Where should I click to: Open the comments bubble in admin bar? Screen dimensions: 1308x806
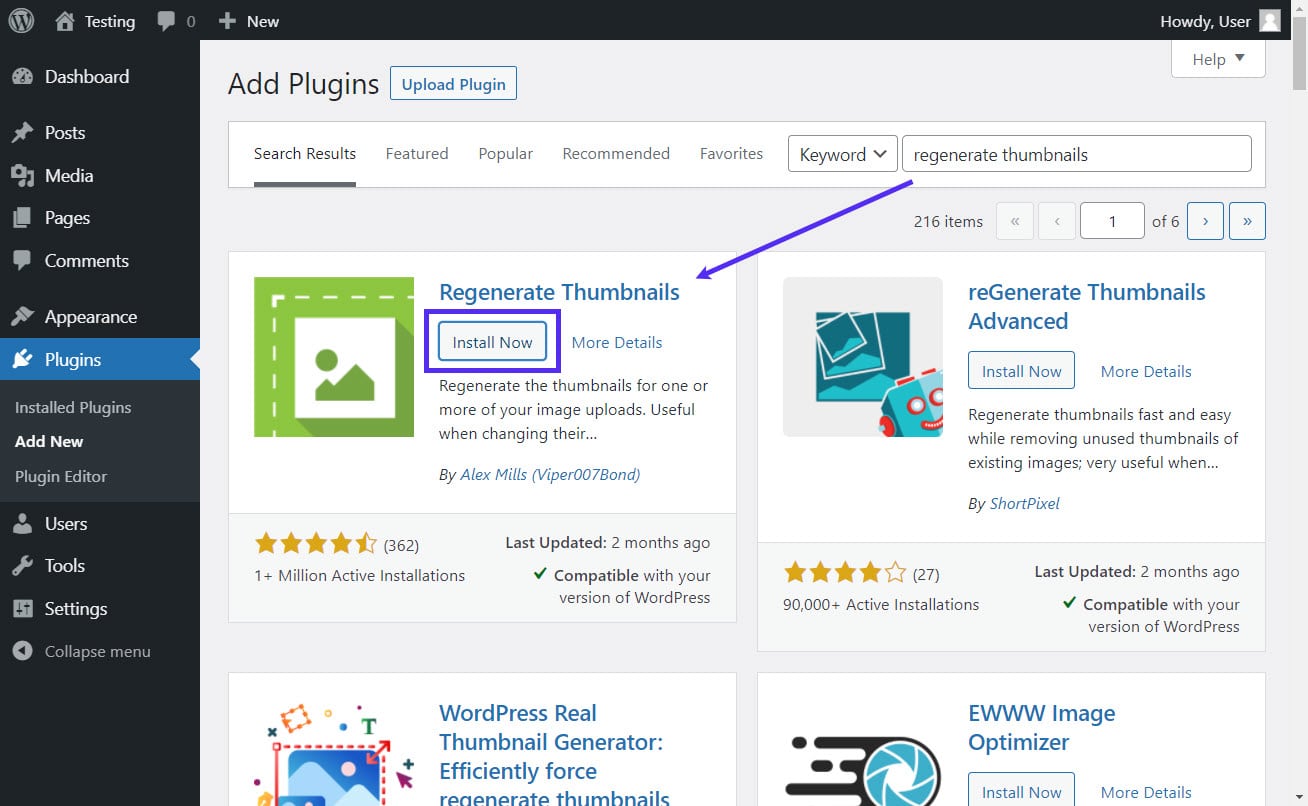pyautogui.click(x=176, y=21)
